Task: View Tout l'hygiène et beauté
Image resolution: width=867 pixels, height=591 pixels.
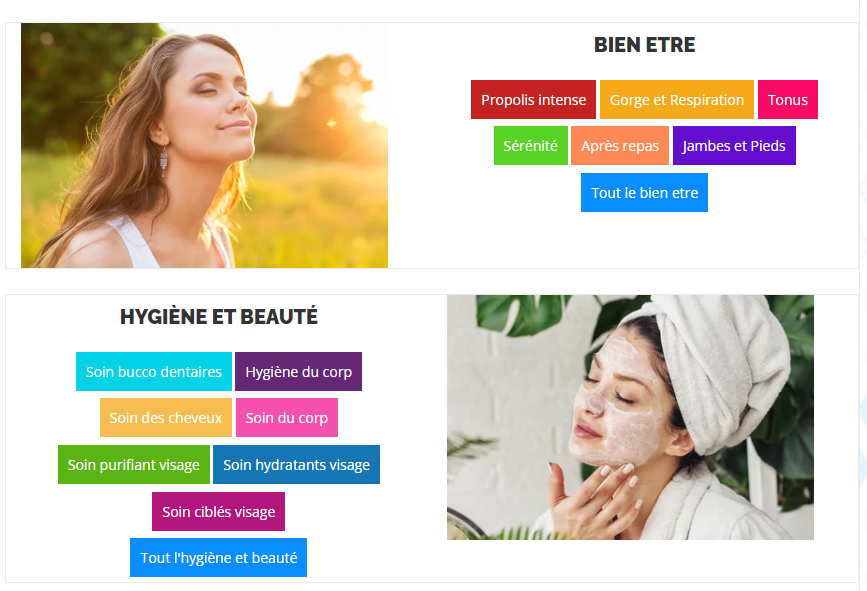Action: (218, 557)
